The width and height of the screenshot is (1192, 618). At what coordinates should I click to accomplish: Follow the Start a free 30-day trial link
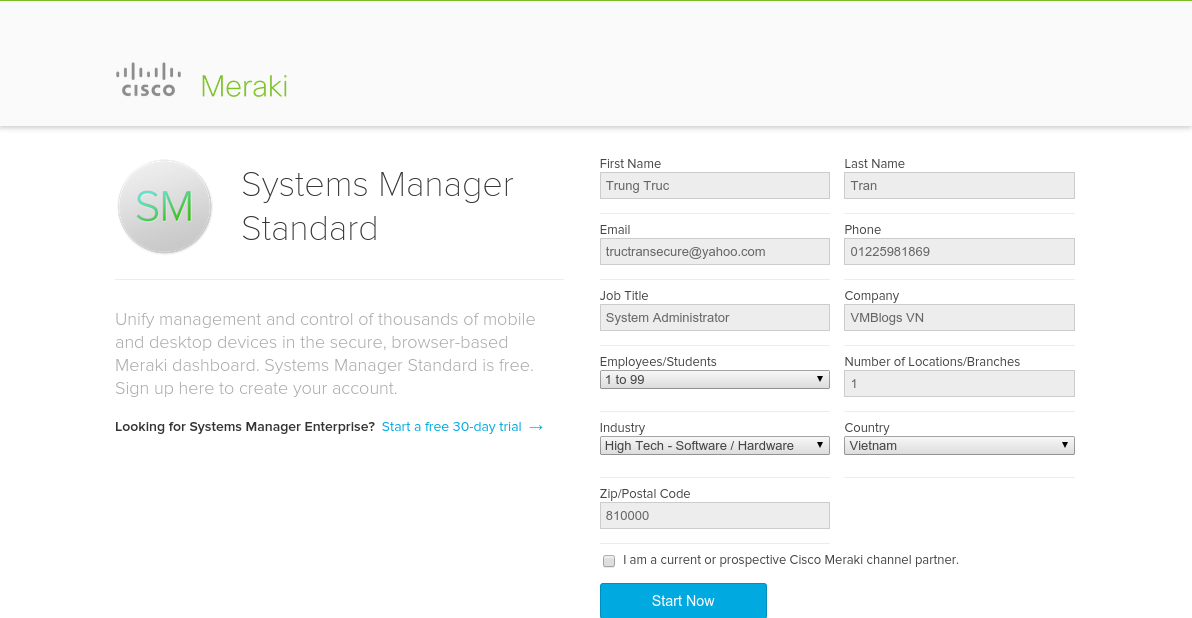coord(452,427)
